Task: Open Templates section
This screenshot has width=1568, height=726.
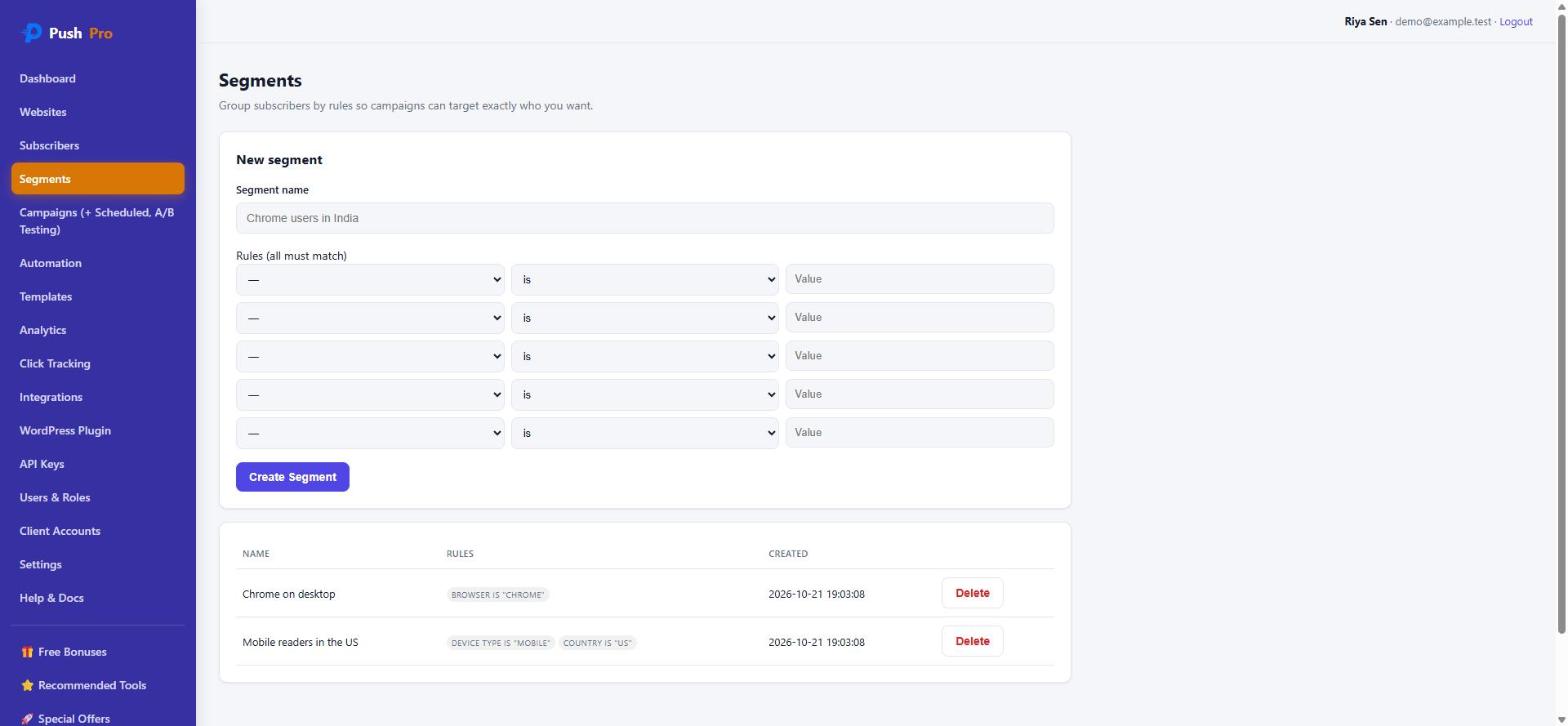Action: pyautogui.click(x=98, y=297)
